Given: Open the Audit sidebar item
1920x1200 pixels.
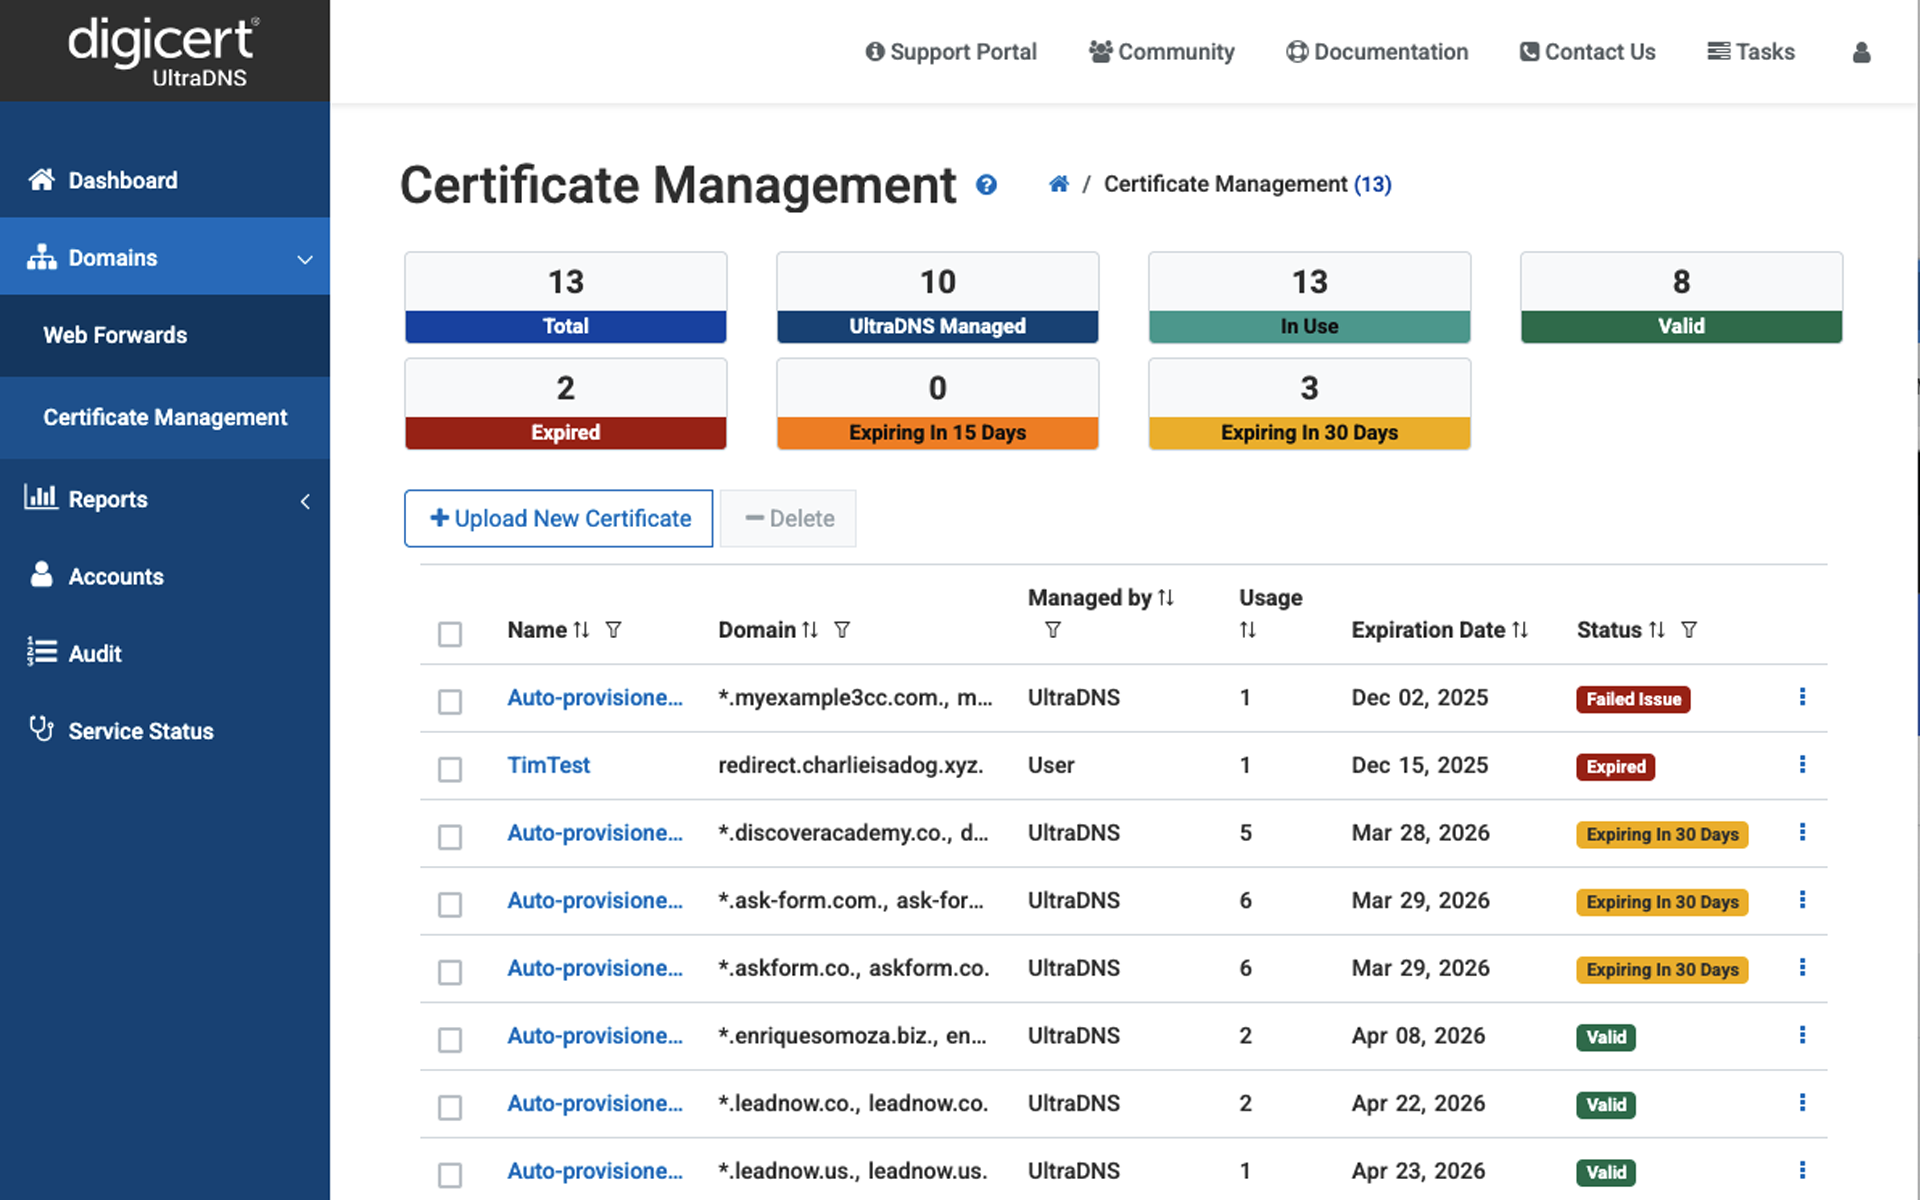Looking at the screenshot, I should point(165,653).
